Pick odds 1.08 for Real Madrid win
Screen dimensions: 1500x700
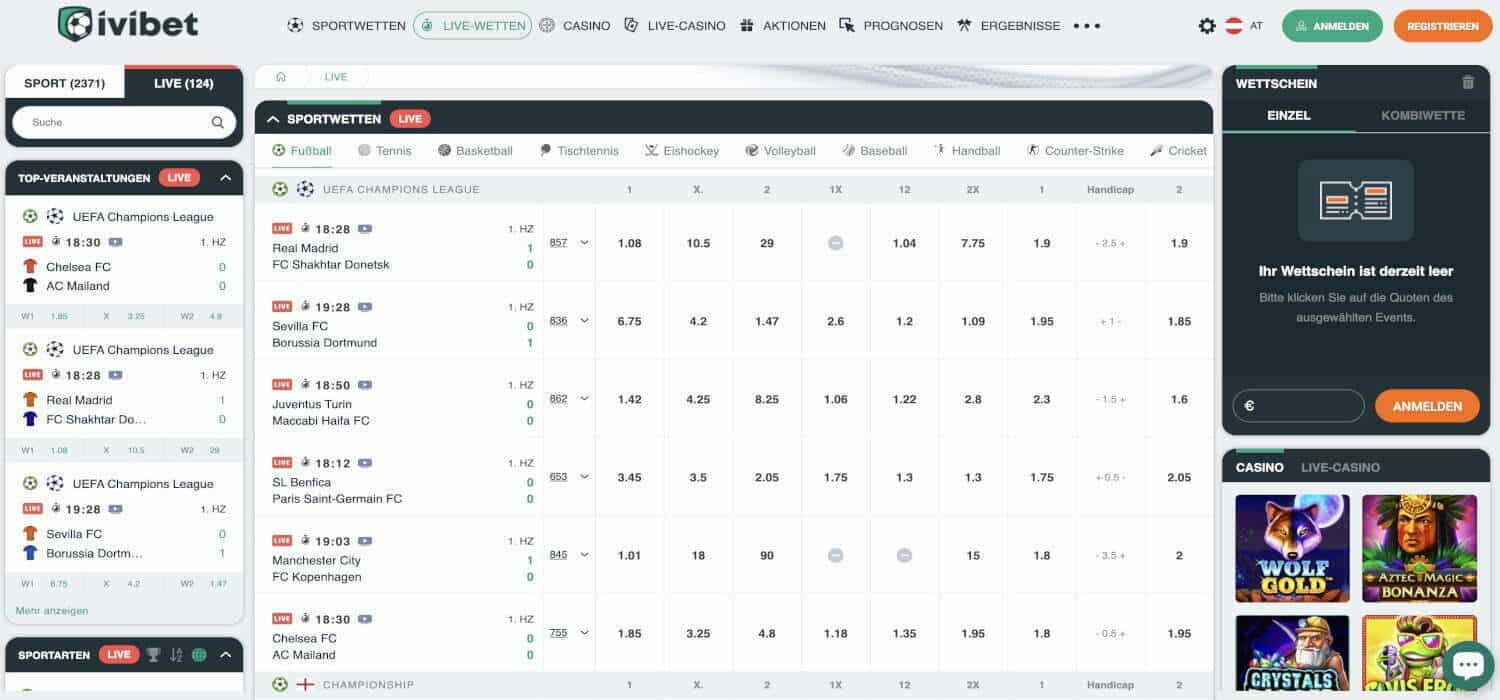coord(630,243)
